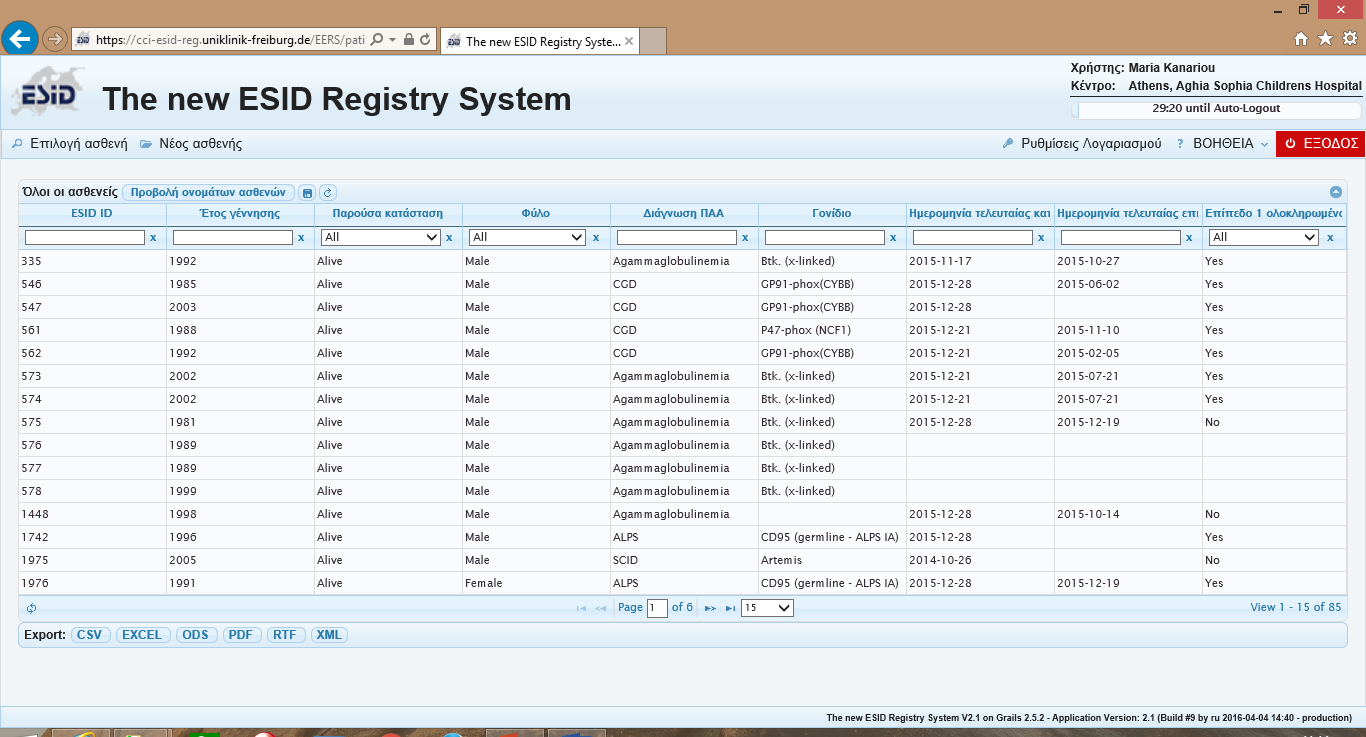Open Φύλο filter dropdown
The width and height of the screenshot is (1366, 737).
click(527, 237)
